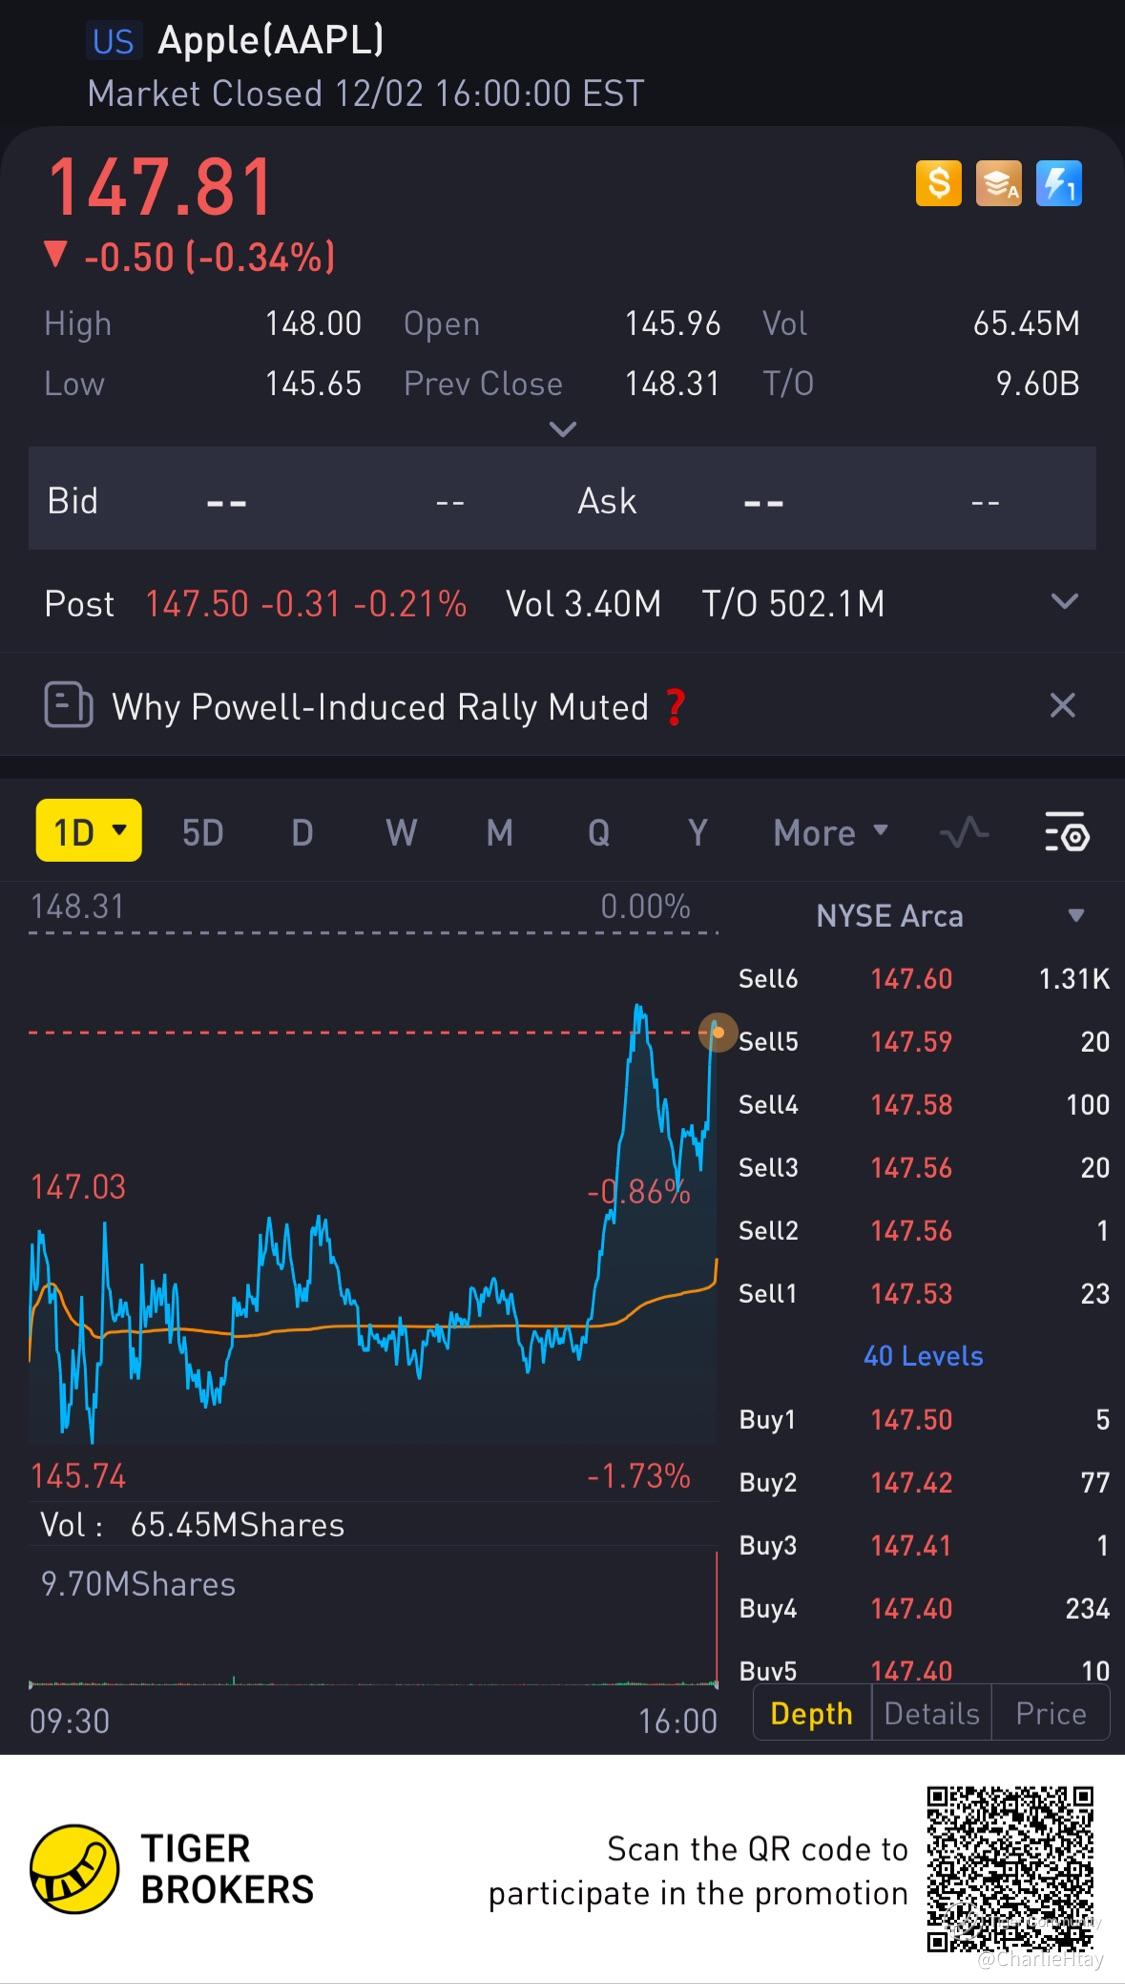Tap the Bid price field
Viewport: 1125px width, 1984px height.
tap(226, 502)
